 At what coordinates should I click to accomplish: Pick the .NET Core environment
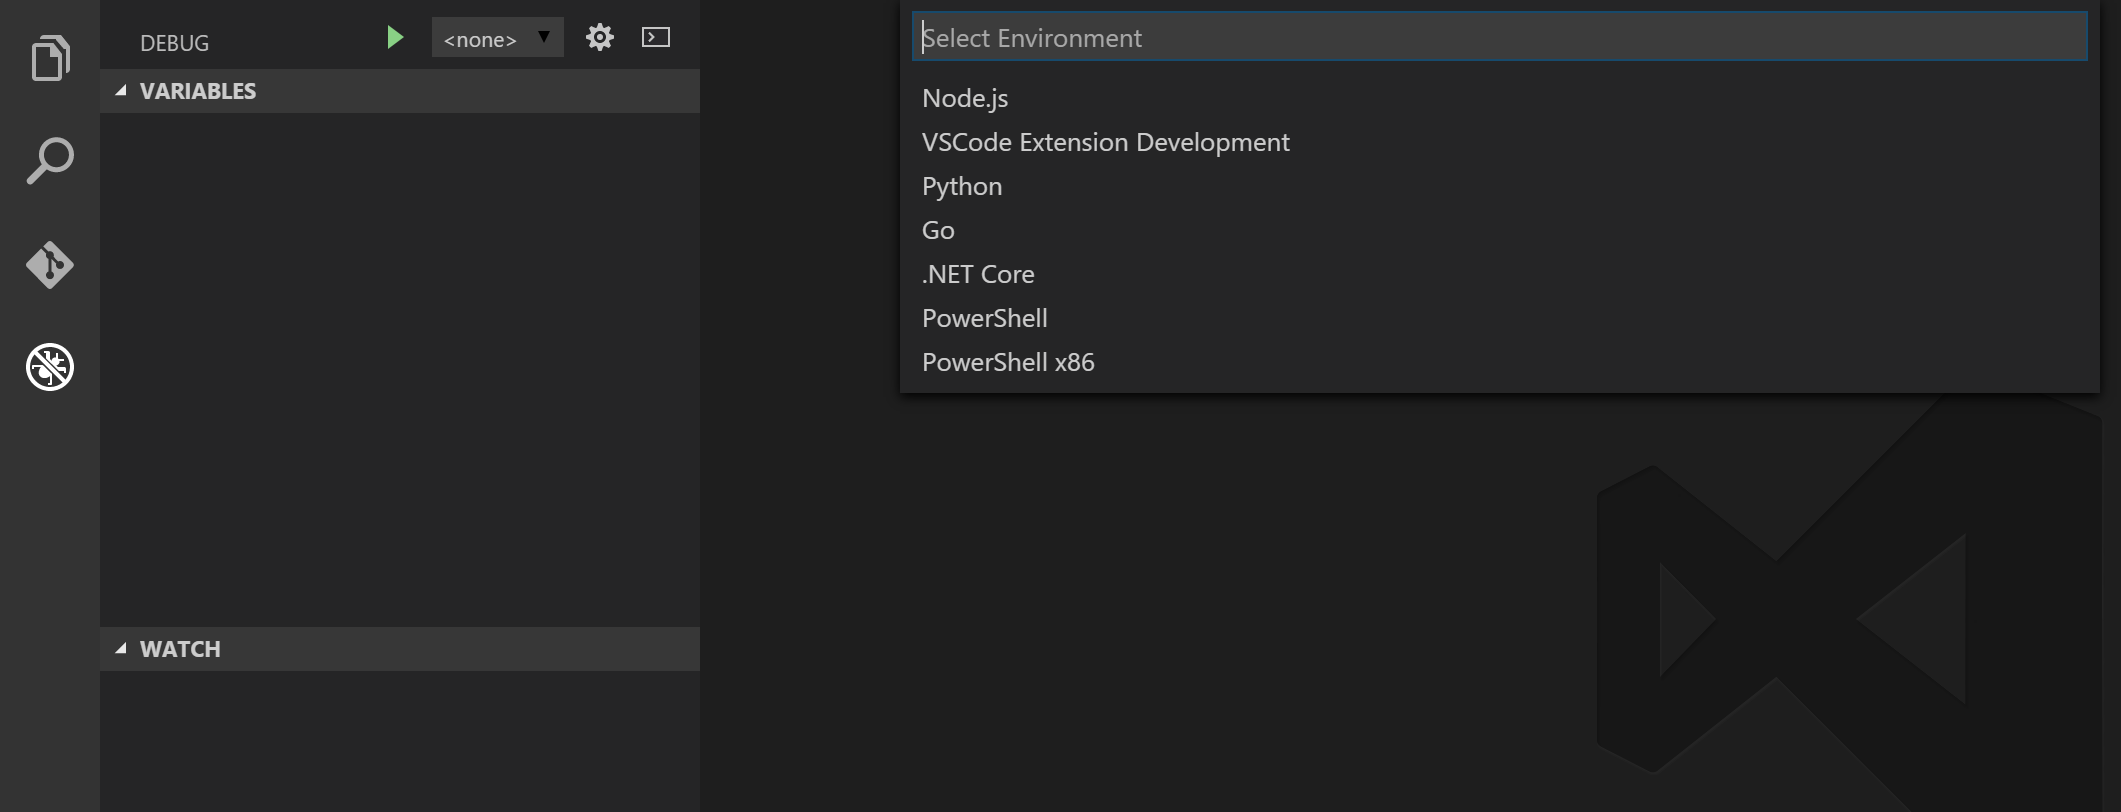(x=1500, y=274)
